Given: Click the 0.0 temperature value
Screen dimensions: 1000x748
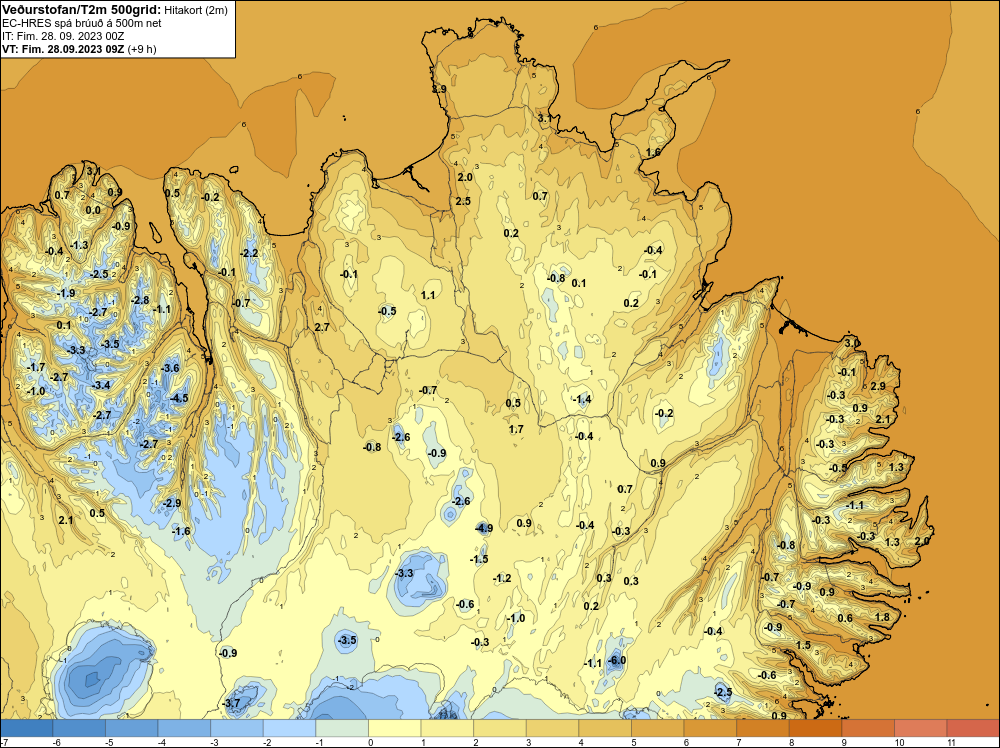Looking at the screenshot, I should [93, 210].
